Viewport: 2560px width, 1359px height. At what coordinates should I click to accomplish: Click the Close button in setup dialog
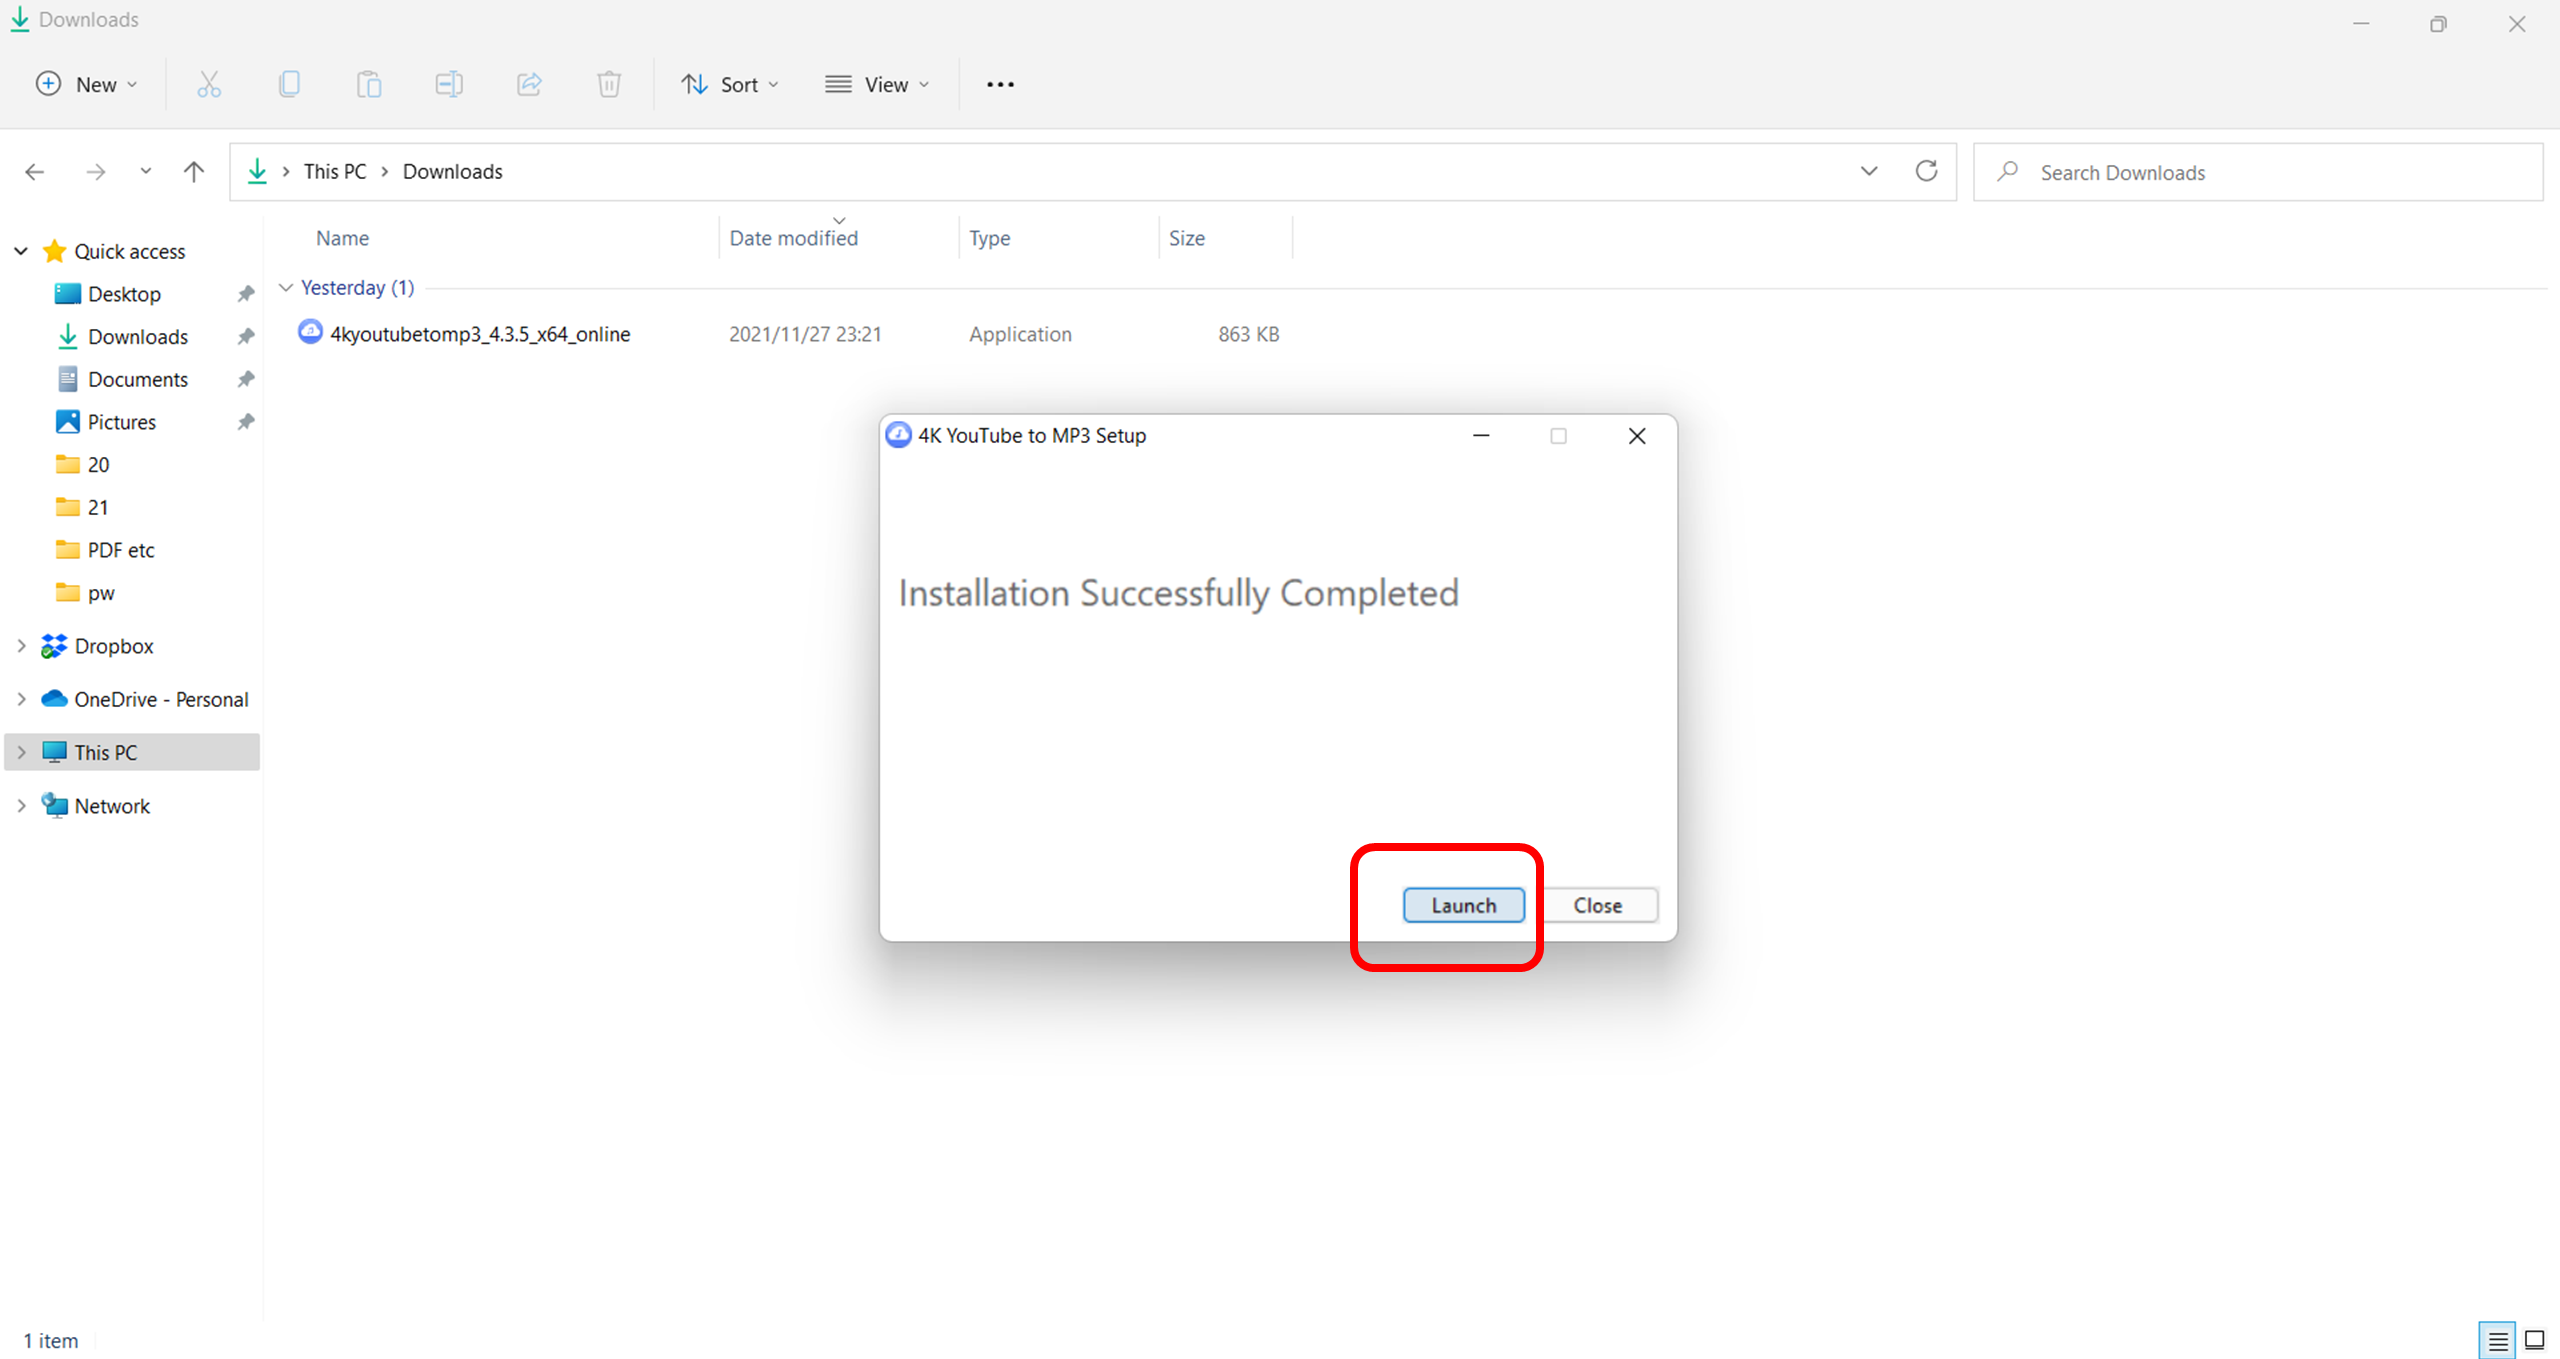pyautogui.click(x=1597, y=905)
